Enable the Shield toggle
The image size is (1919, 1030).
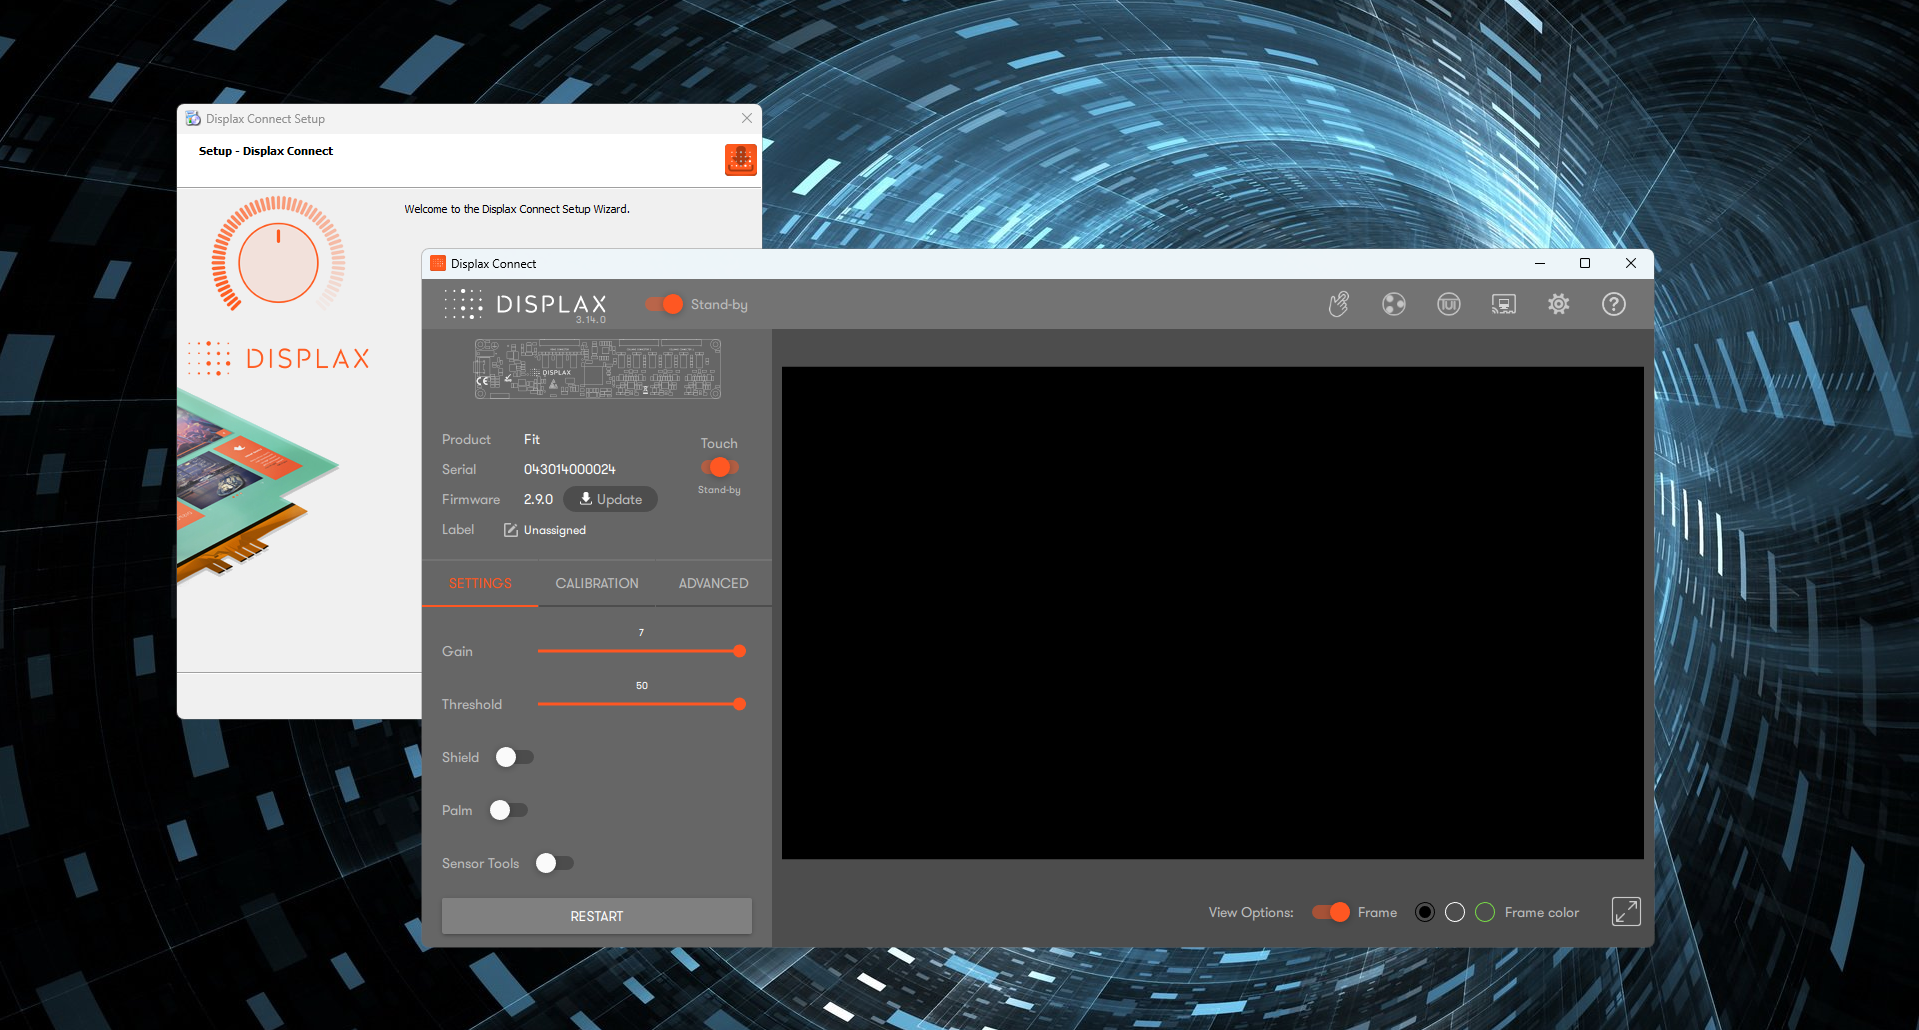pyautogui.click(x=514, y=757)
